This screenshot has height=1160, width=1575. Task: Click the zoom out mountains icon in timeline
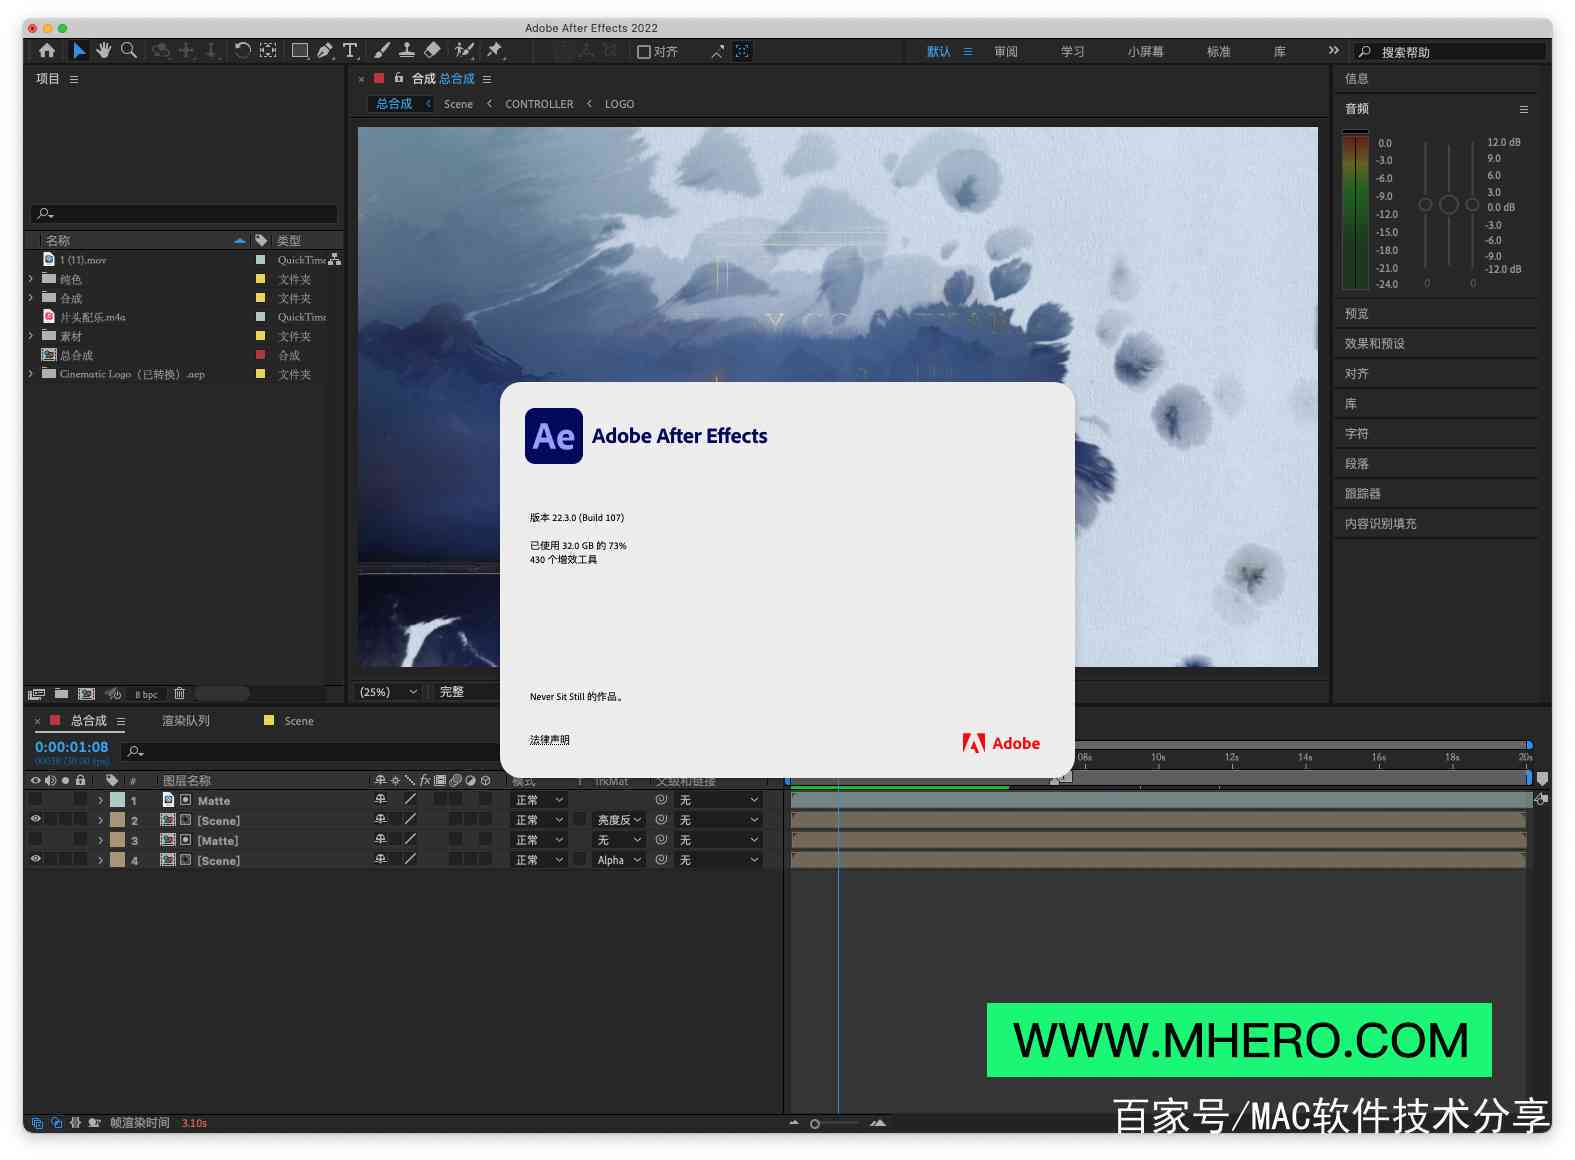[794, 1123]
